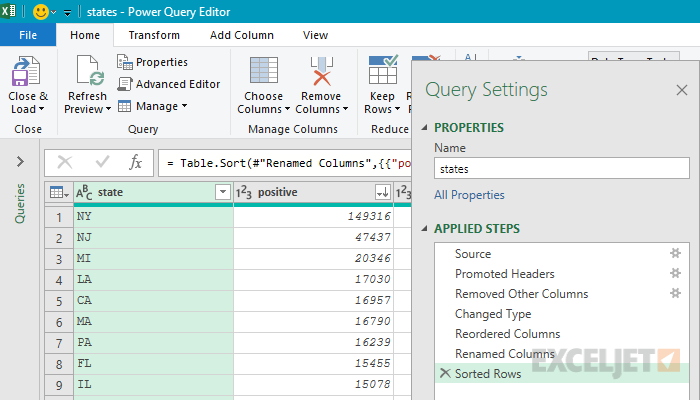Open settings gear for Source step

click(x=675, y=253)
